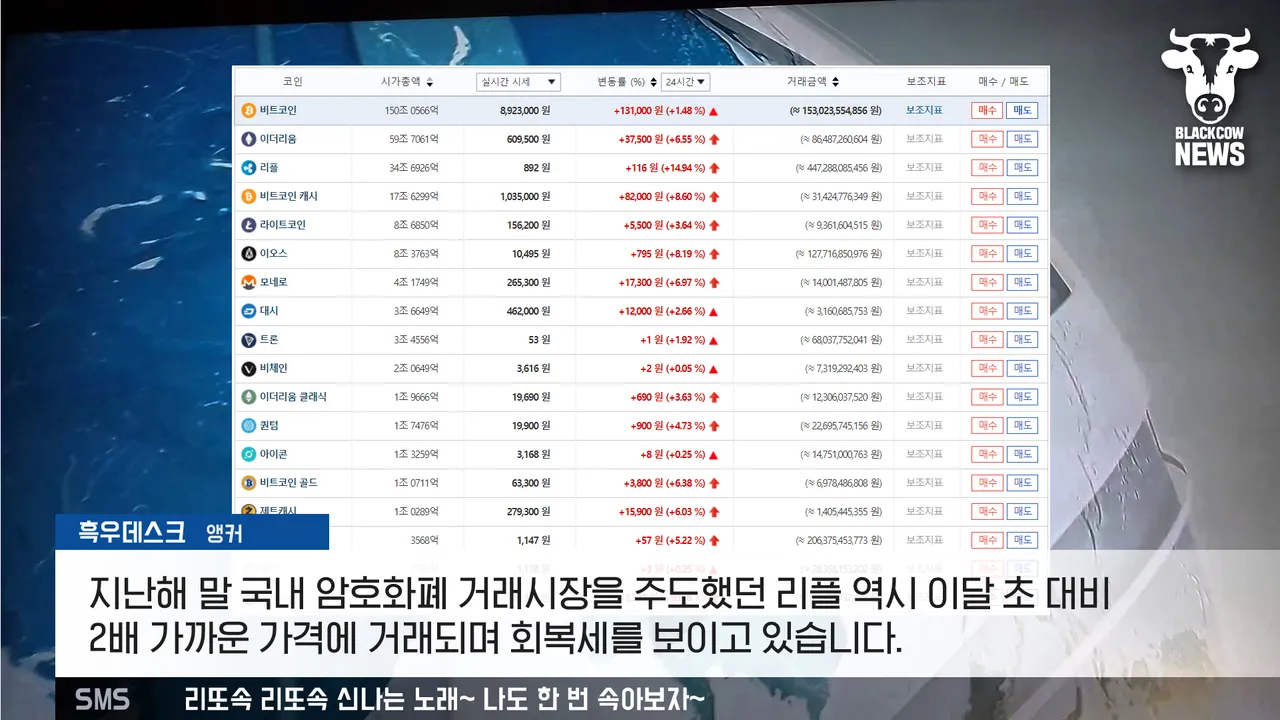Select the 이더리움 coin name
This screenshot has width=1280, height=720.
(278, 139)
